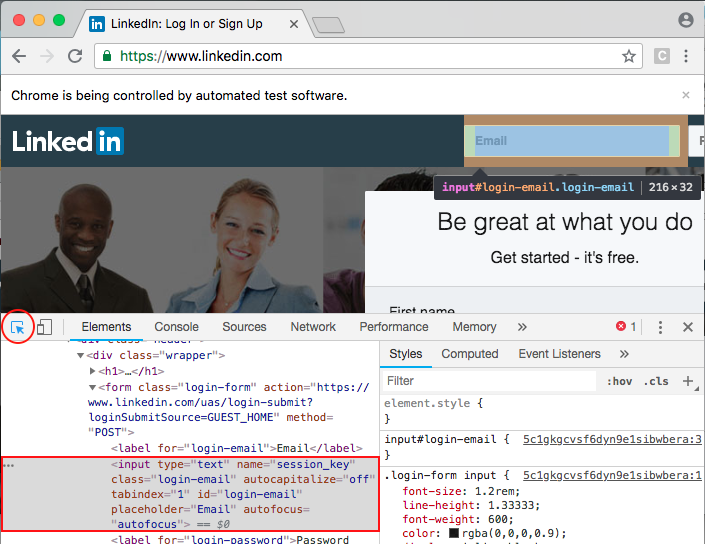
Task: Show more DevTools tabs chevron
Action: pos(522,327)
